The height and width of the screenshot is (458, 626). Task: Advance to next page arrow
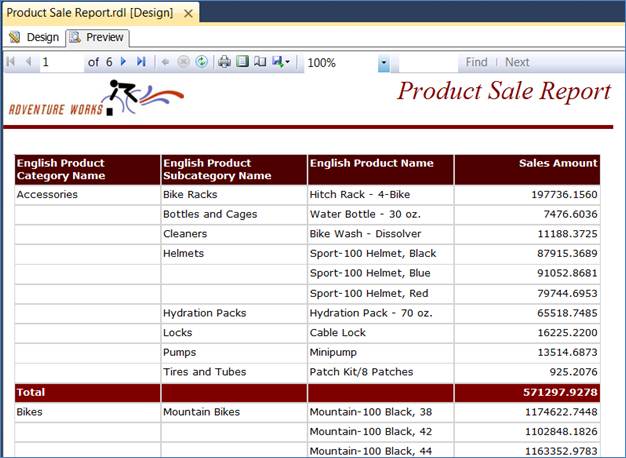(x=124, y=62)
